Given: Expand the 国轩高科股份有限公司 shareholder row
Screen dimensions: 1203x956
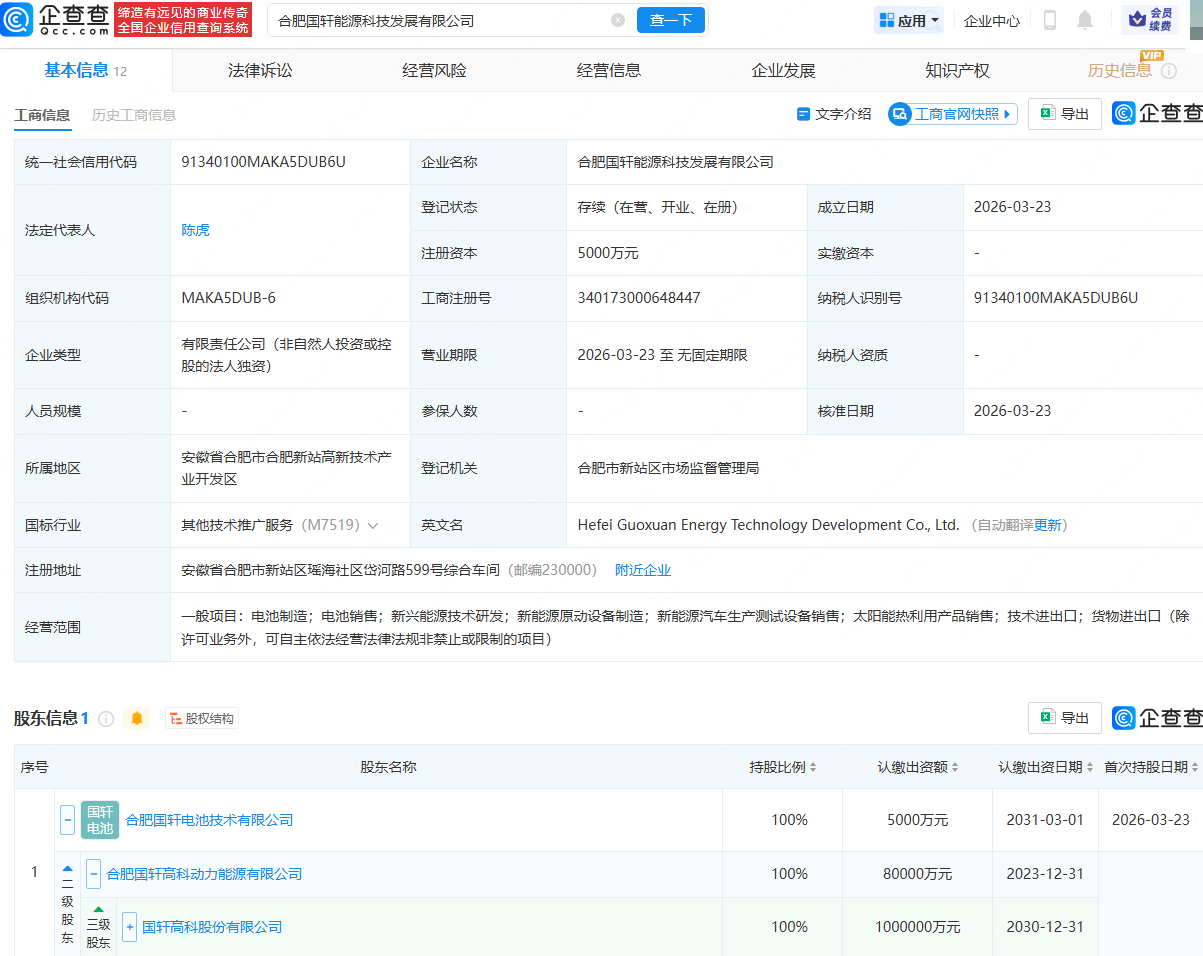Looking at the screenshot, I should pyautogui.click(x=129, y=927).
